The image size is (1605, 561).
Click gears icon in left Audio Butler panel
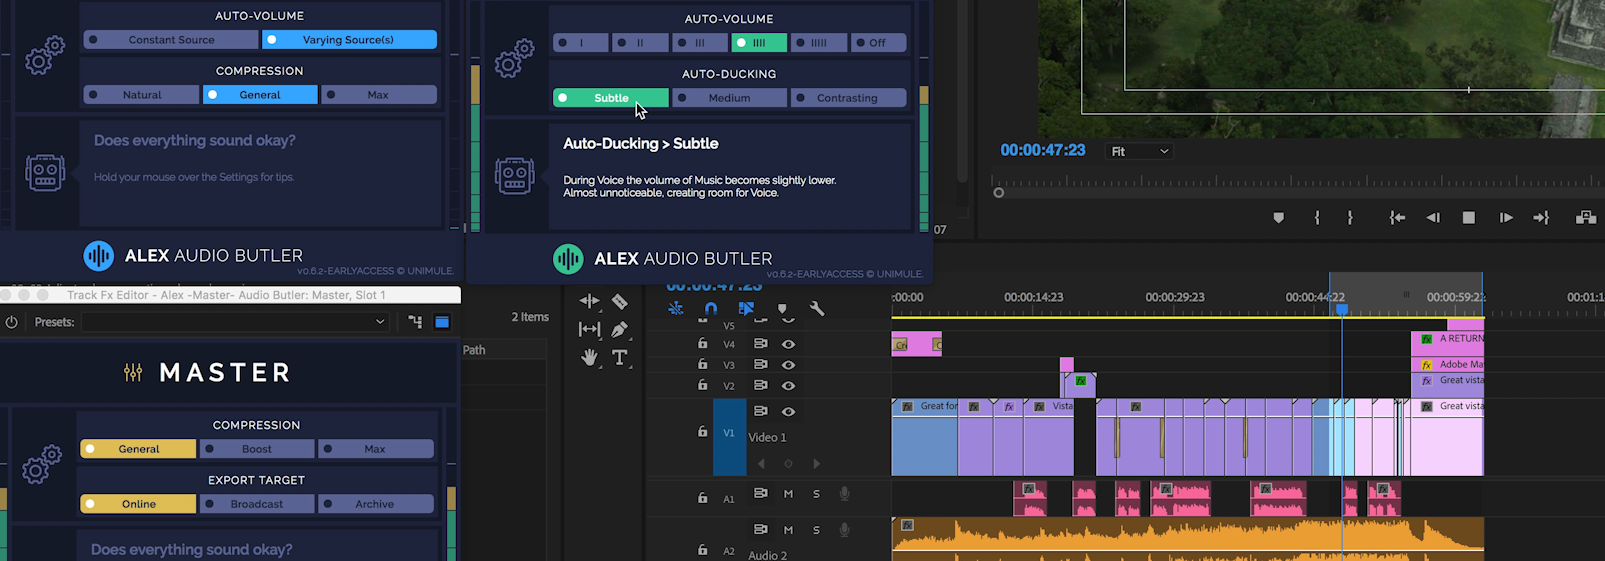pyautogui.click(x=45, y=55)
